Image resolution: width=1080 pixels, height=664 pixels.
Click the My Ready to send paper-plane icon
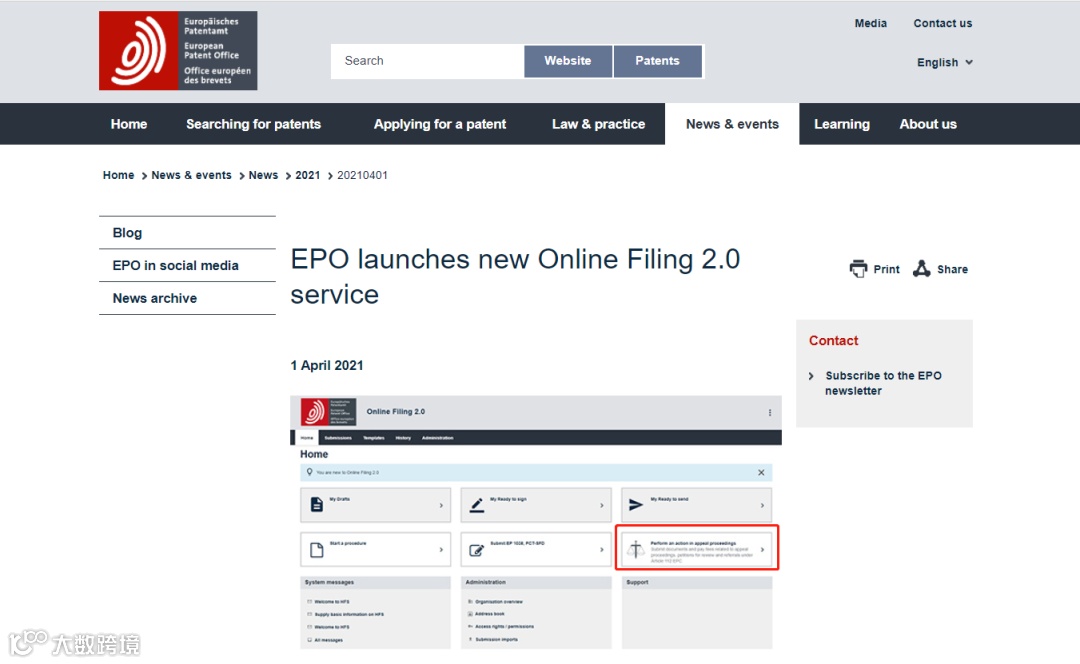[636, 505]
